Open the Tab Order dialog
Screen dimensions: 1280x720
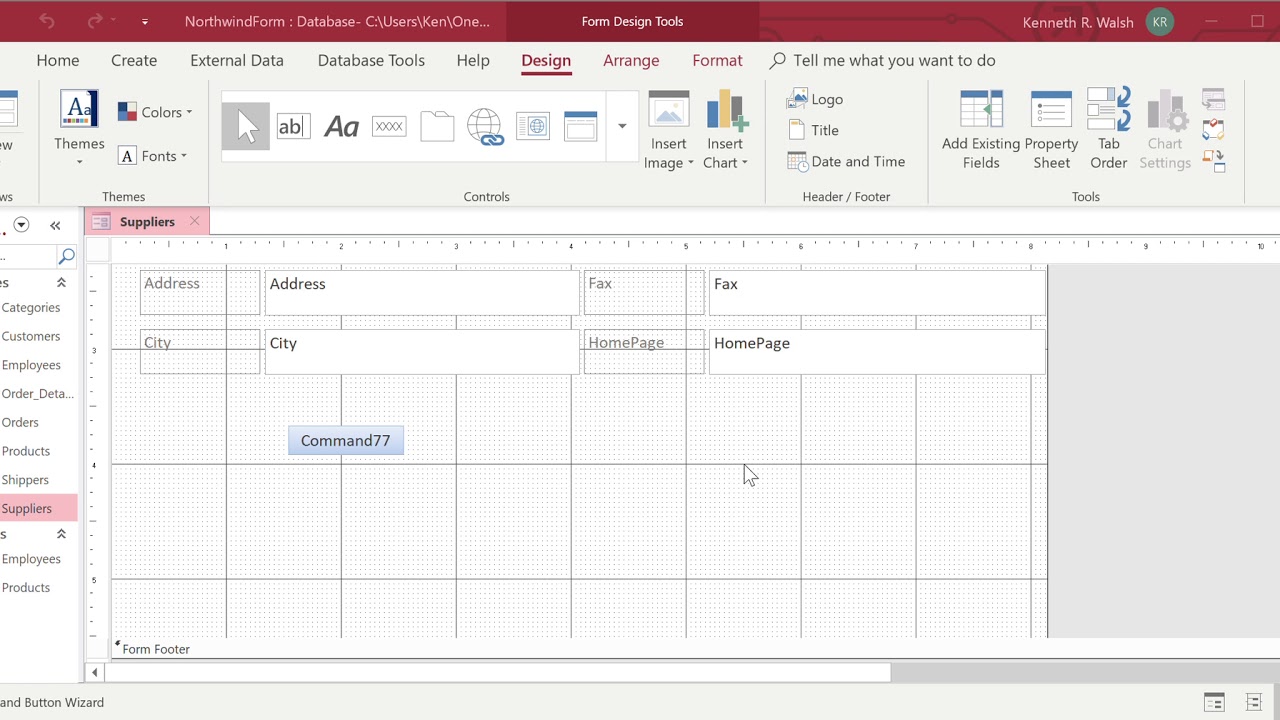[x=1108, y=131]
